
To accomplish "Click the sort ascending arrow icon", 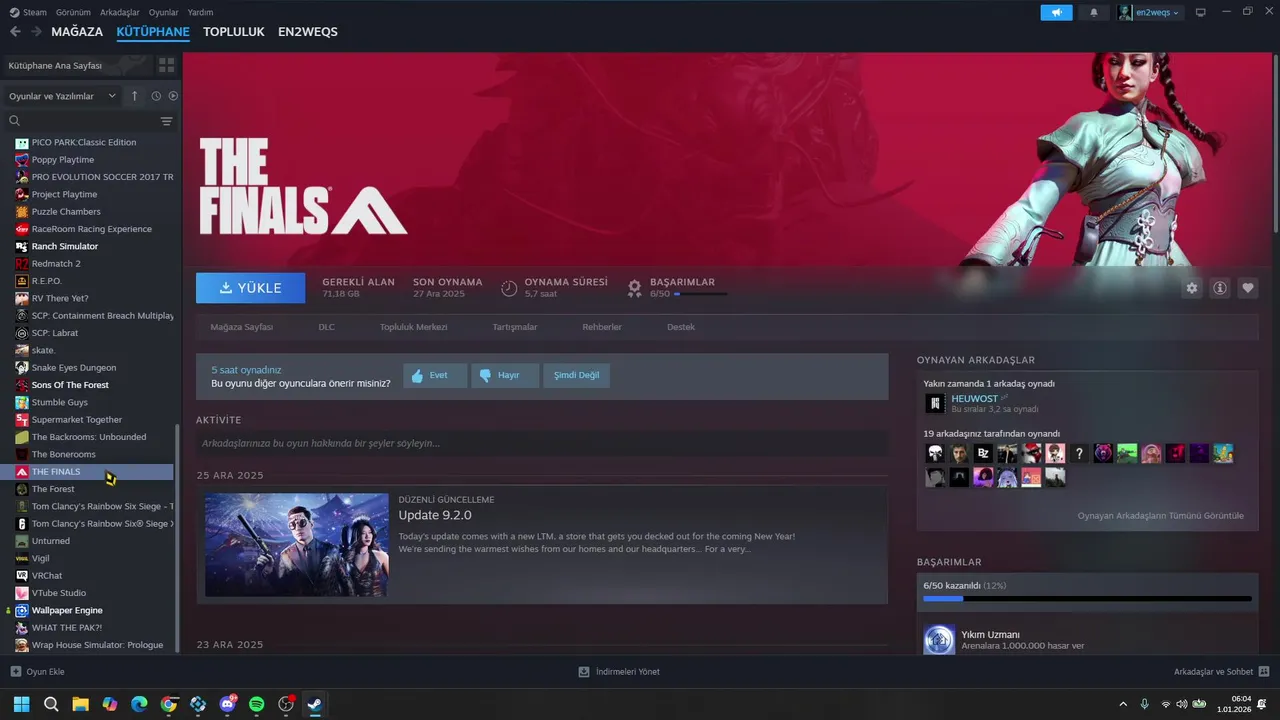I will pos(135,96).
